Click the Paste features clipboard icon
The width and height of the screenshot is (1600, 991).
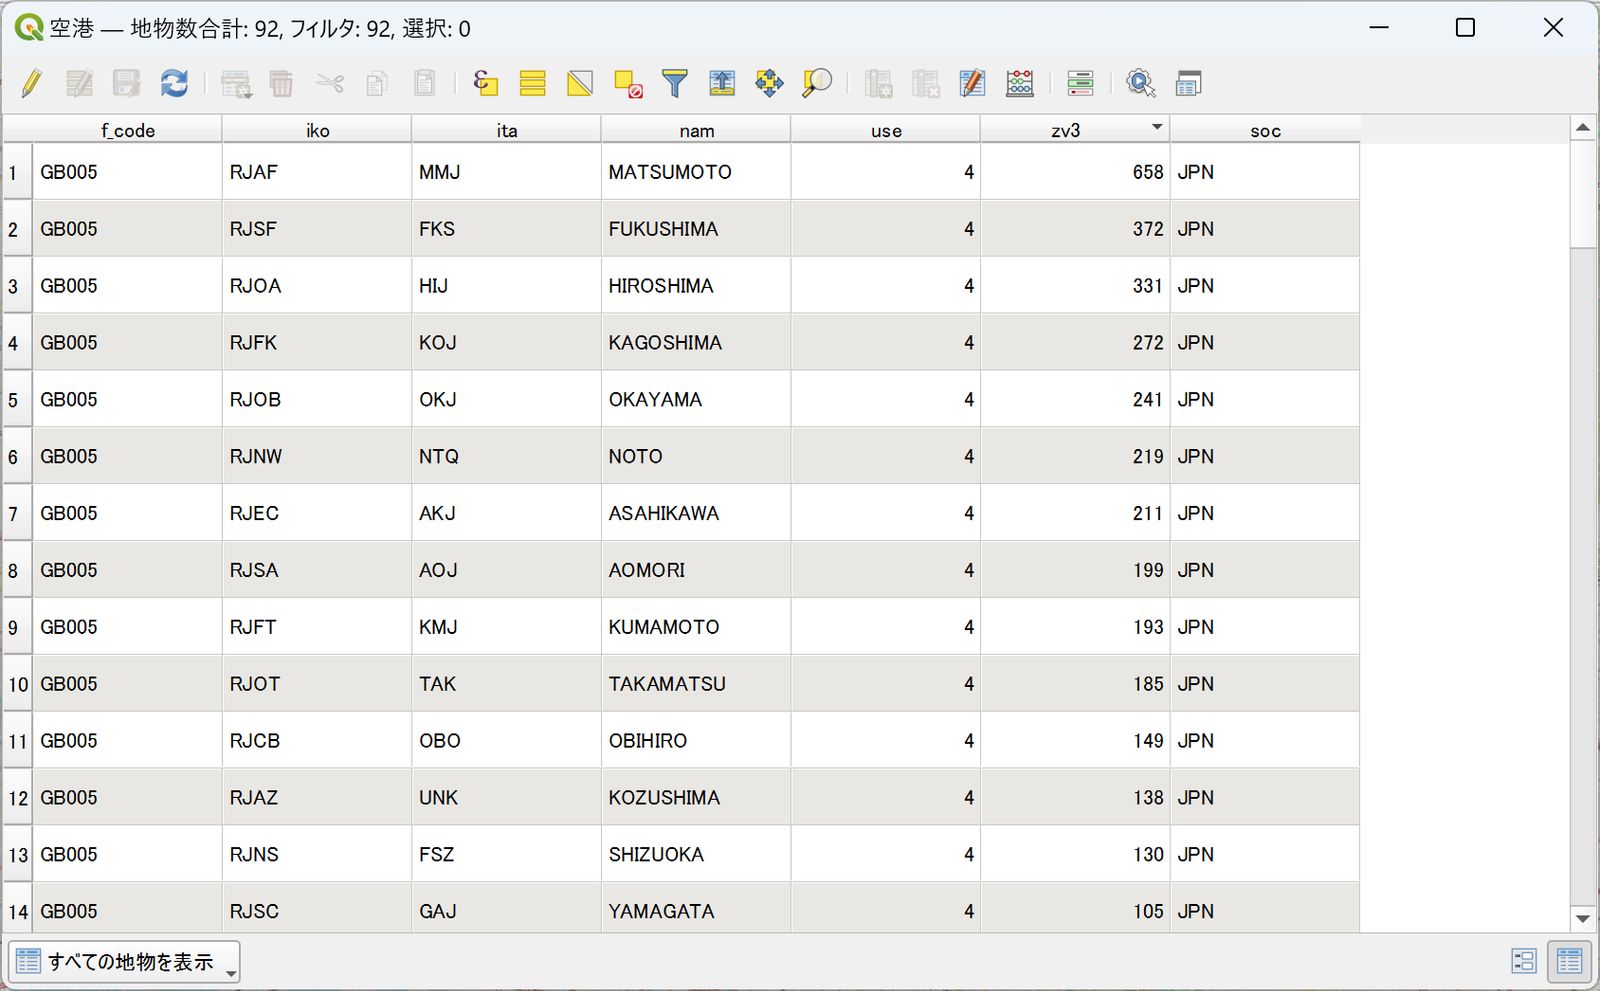(424, 83)
